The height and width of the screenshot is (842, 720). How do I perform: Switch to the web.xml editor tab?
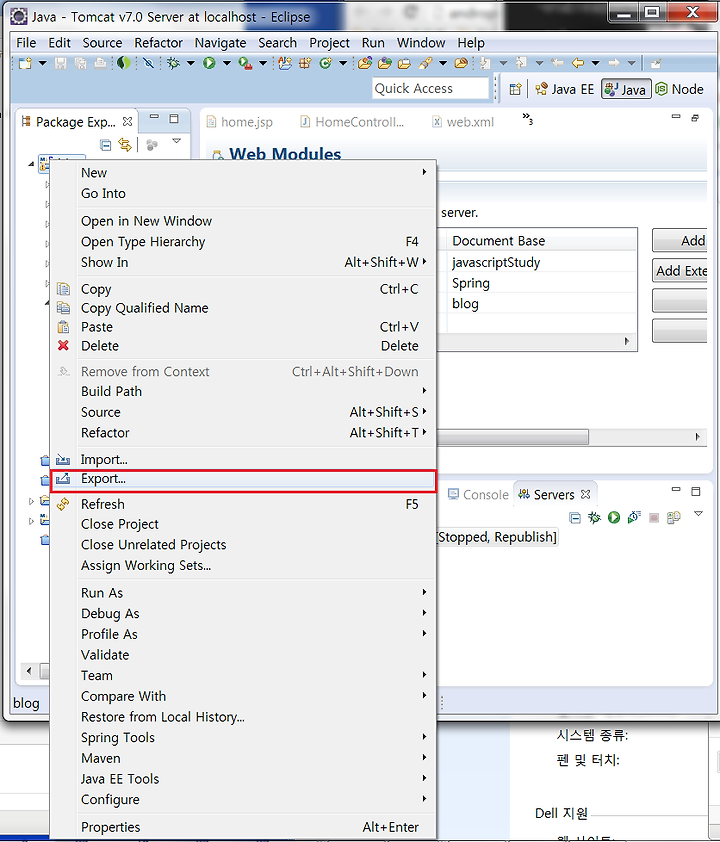[x=464, y=122]
